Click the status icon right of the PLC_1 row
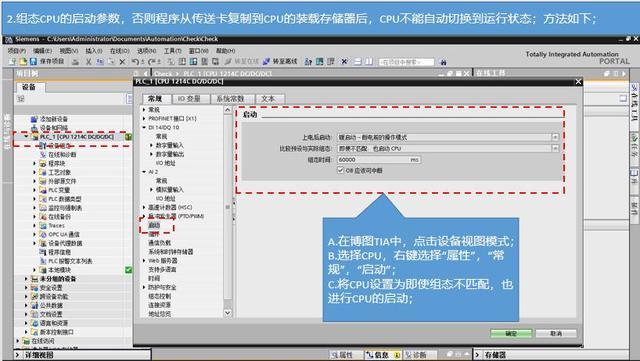This screenshot has height=361, width=640. [129, 137]
